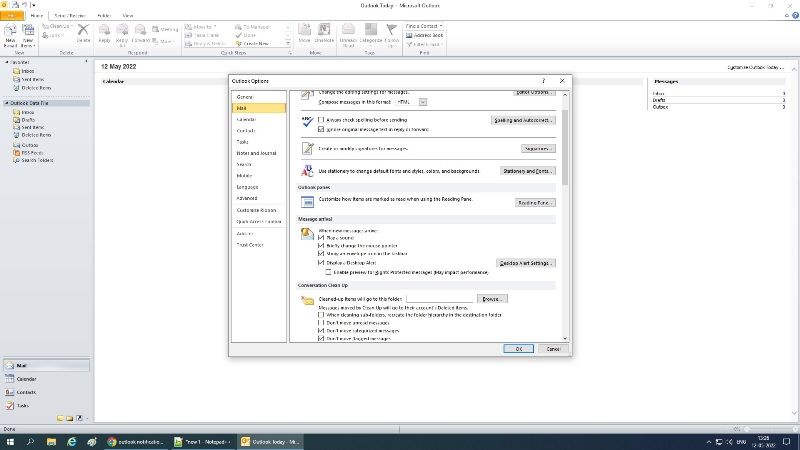Switch to View ribbon tab
Viewport: 800px width, 450px height.
[x=128, y=16]
